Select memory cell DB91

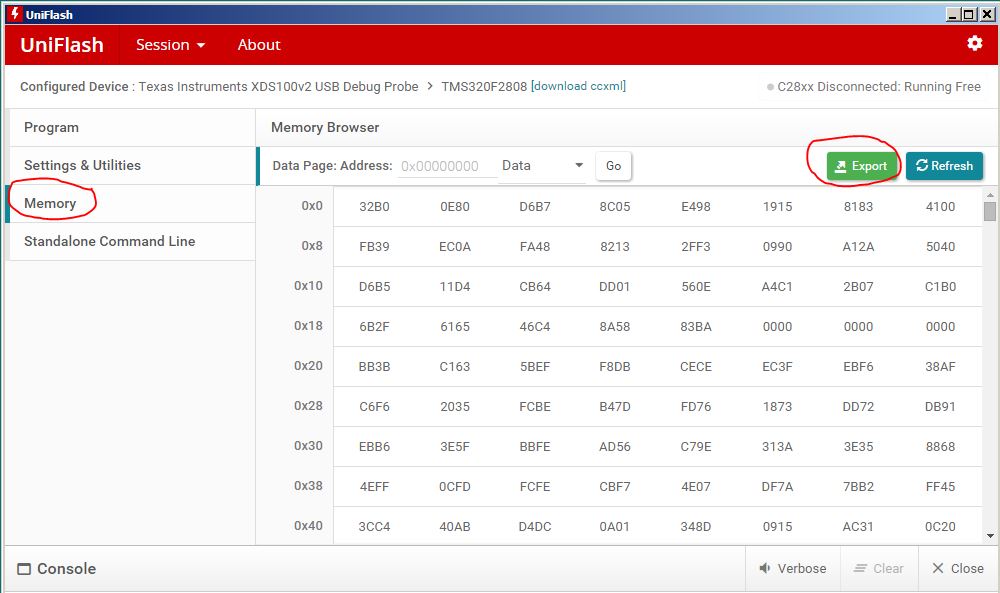pos(941,407)
